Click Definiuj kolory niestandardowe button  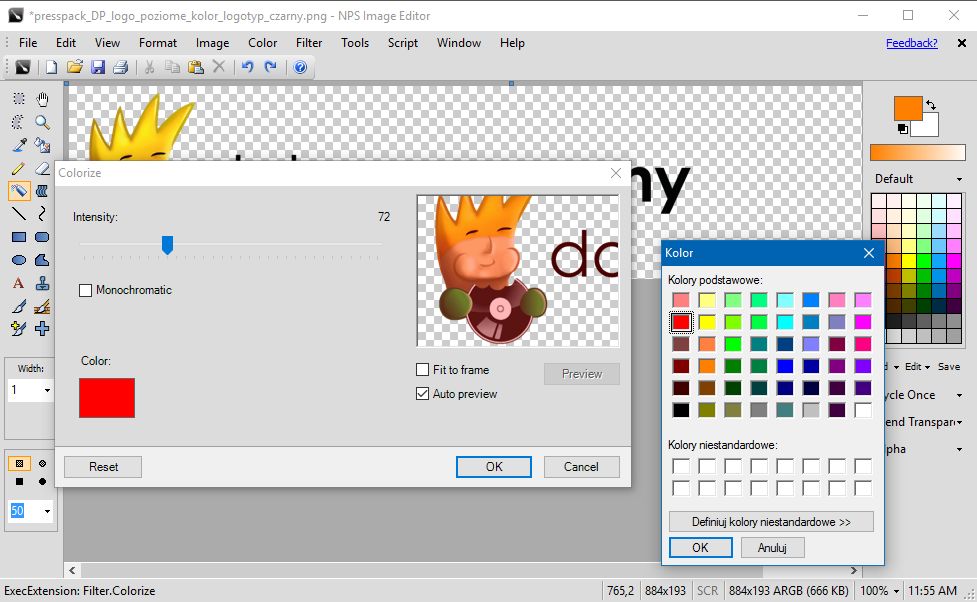(x=771, y=522)
